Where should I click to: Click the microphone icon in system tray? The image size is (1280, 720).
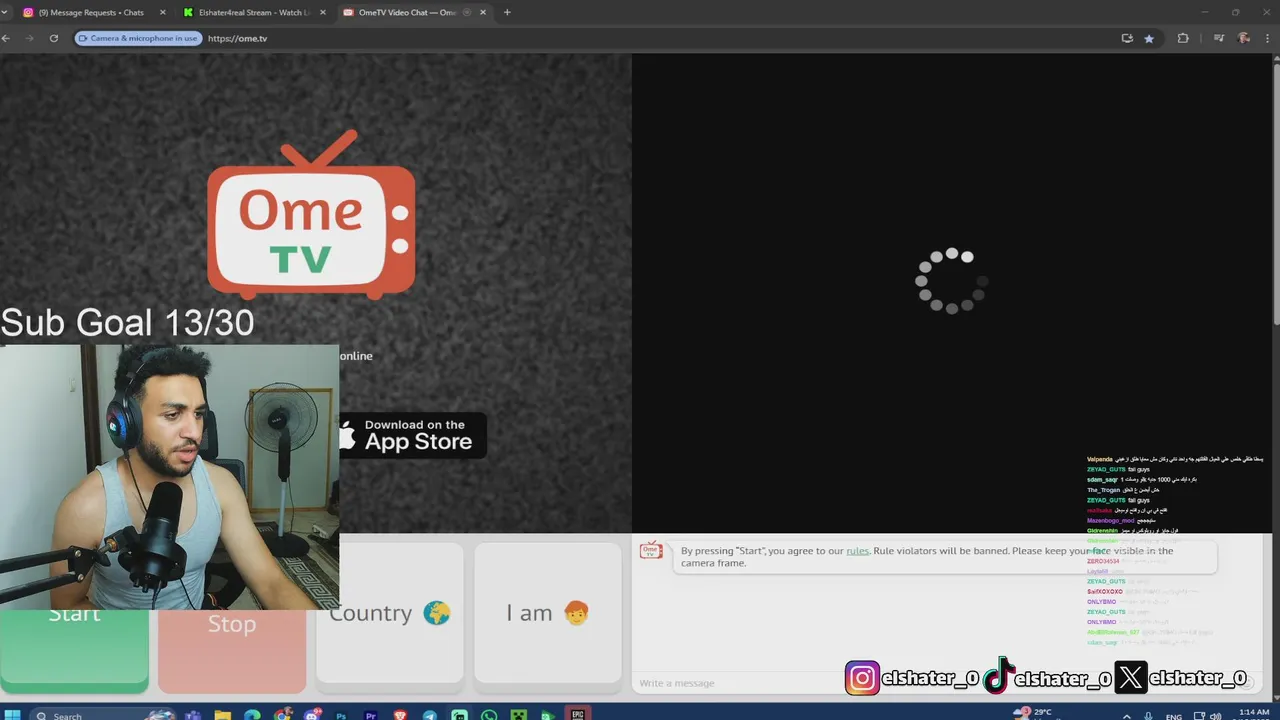coord(1148,715)
